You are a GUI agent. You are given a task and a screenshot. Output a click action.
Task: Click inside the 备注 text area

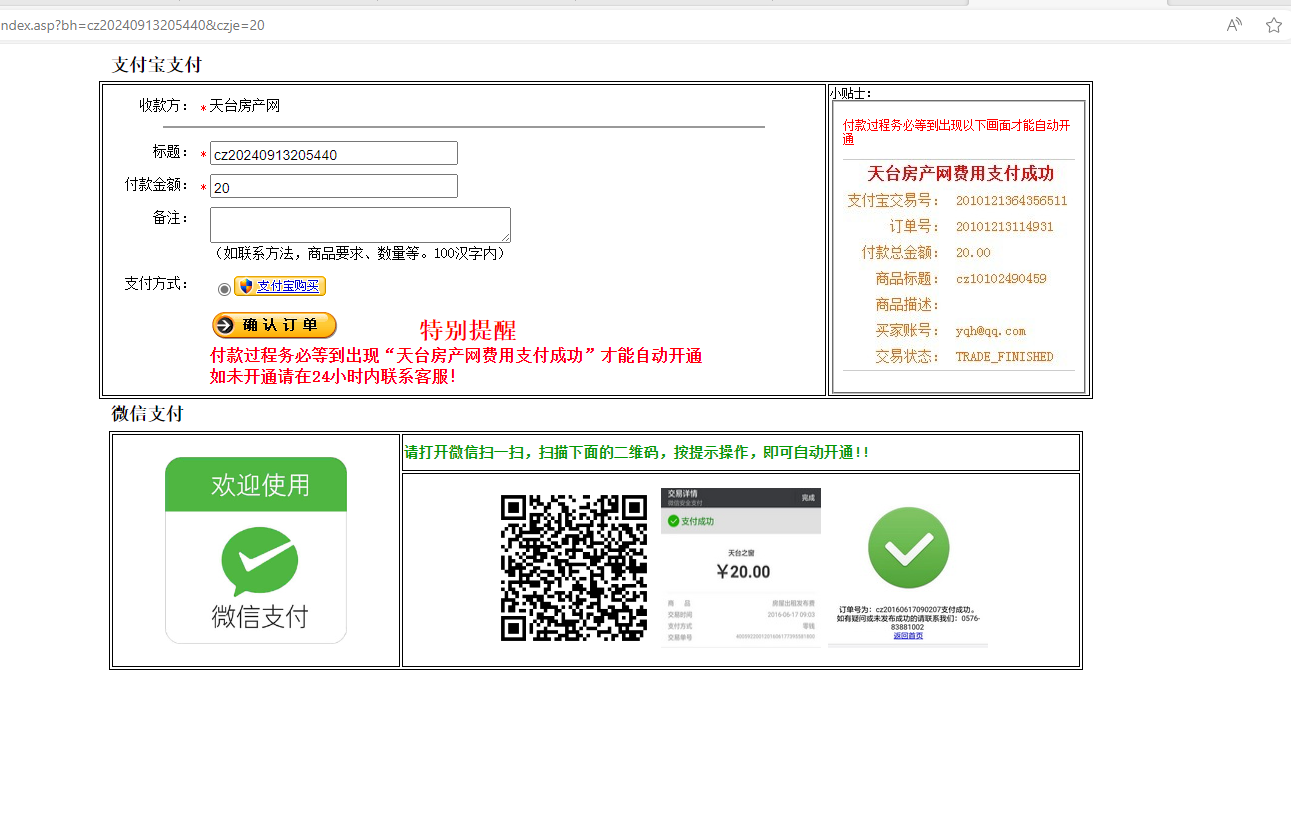tap(360, 224)
